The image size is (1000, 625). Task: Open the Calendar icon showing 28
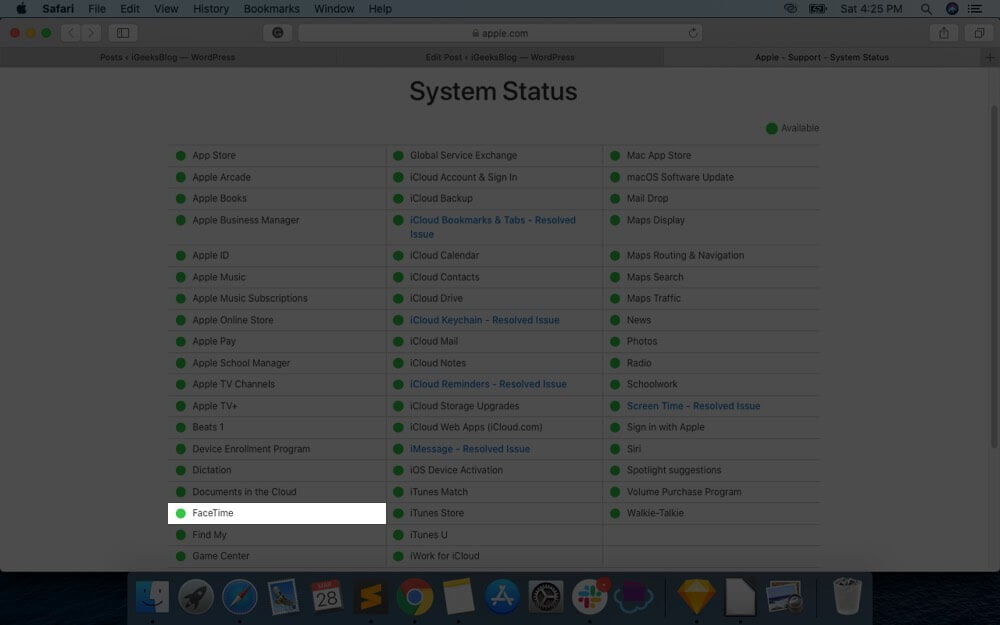click(x=327, y=597)
